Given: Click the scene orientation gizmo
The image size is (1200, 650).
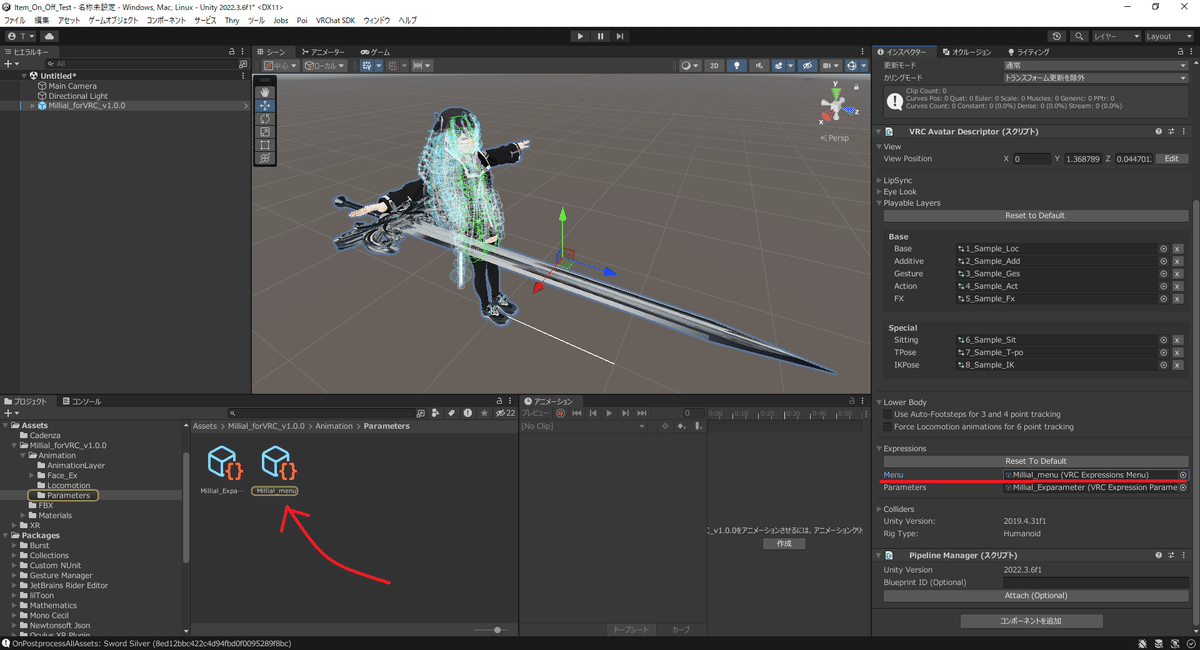Looking at the screenshot, I should pyautogui.click(x=836, y=105).
